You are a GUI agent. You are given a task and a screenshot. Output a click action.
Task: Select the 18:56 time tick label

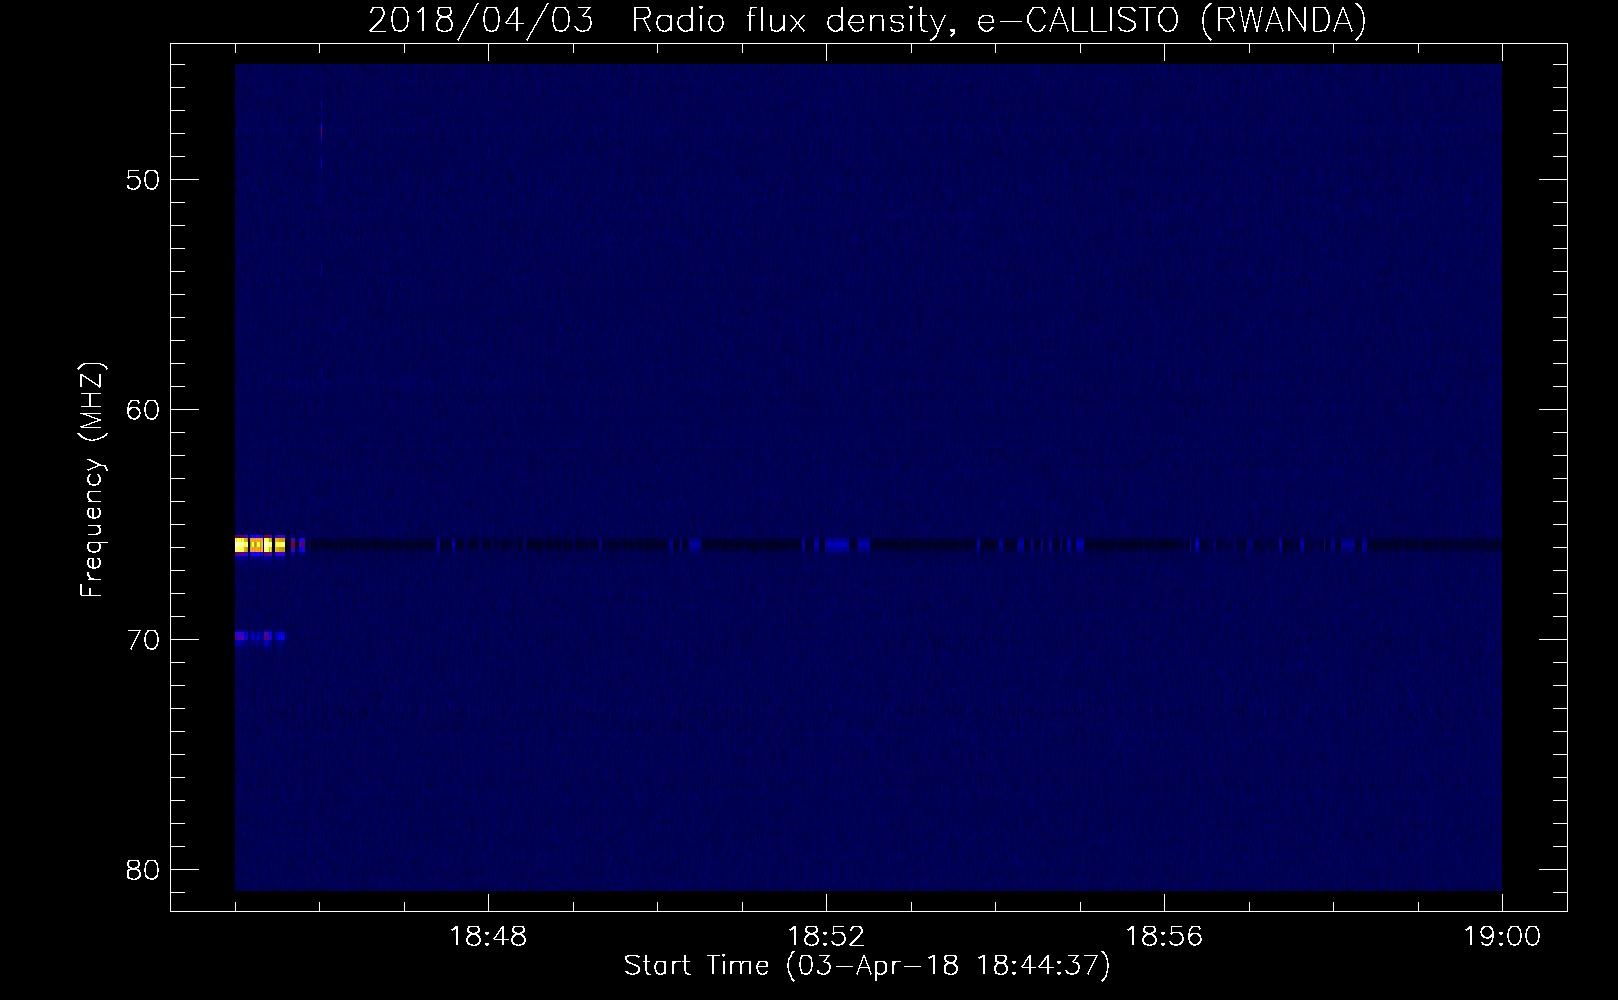coord(1164,937)
